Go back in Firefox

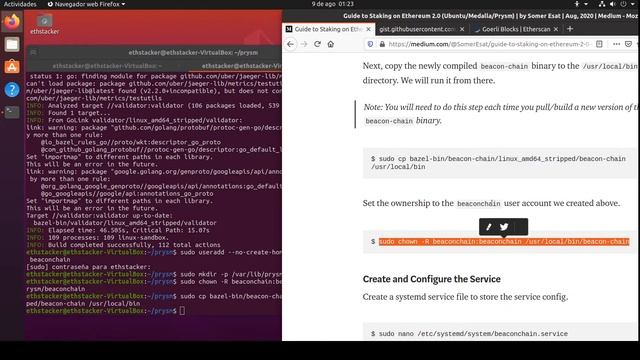pos(290,44)
